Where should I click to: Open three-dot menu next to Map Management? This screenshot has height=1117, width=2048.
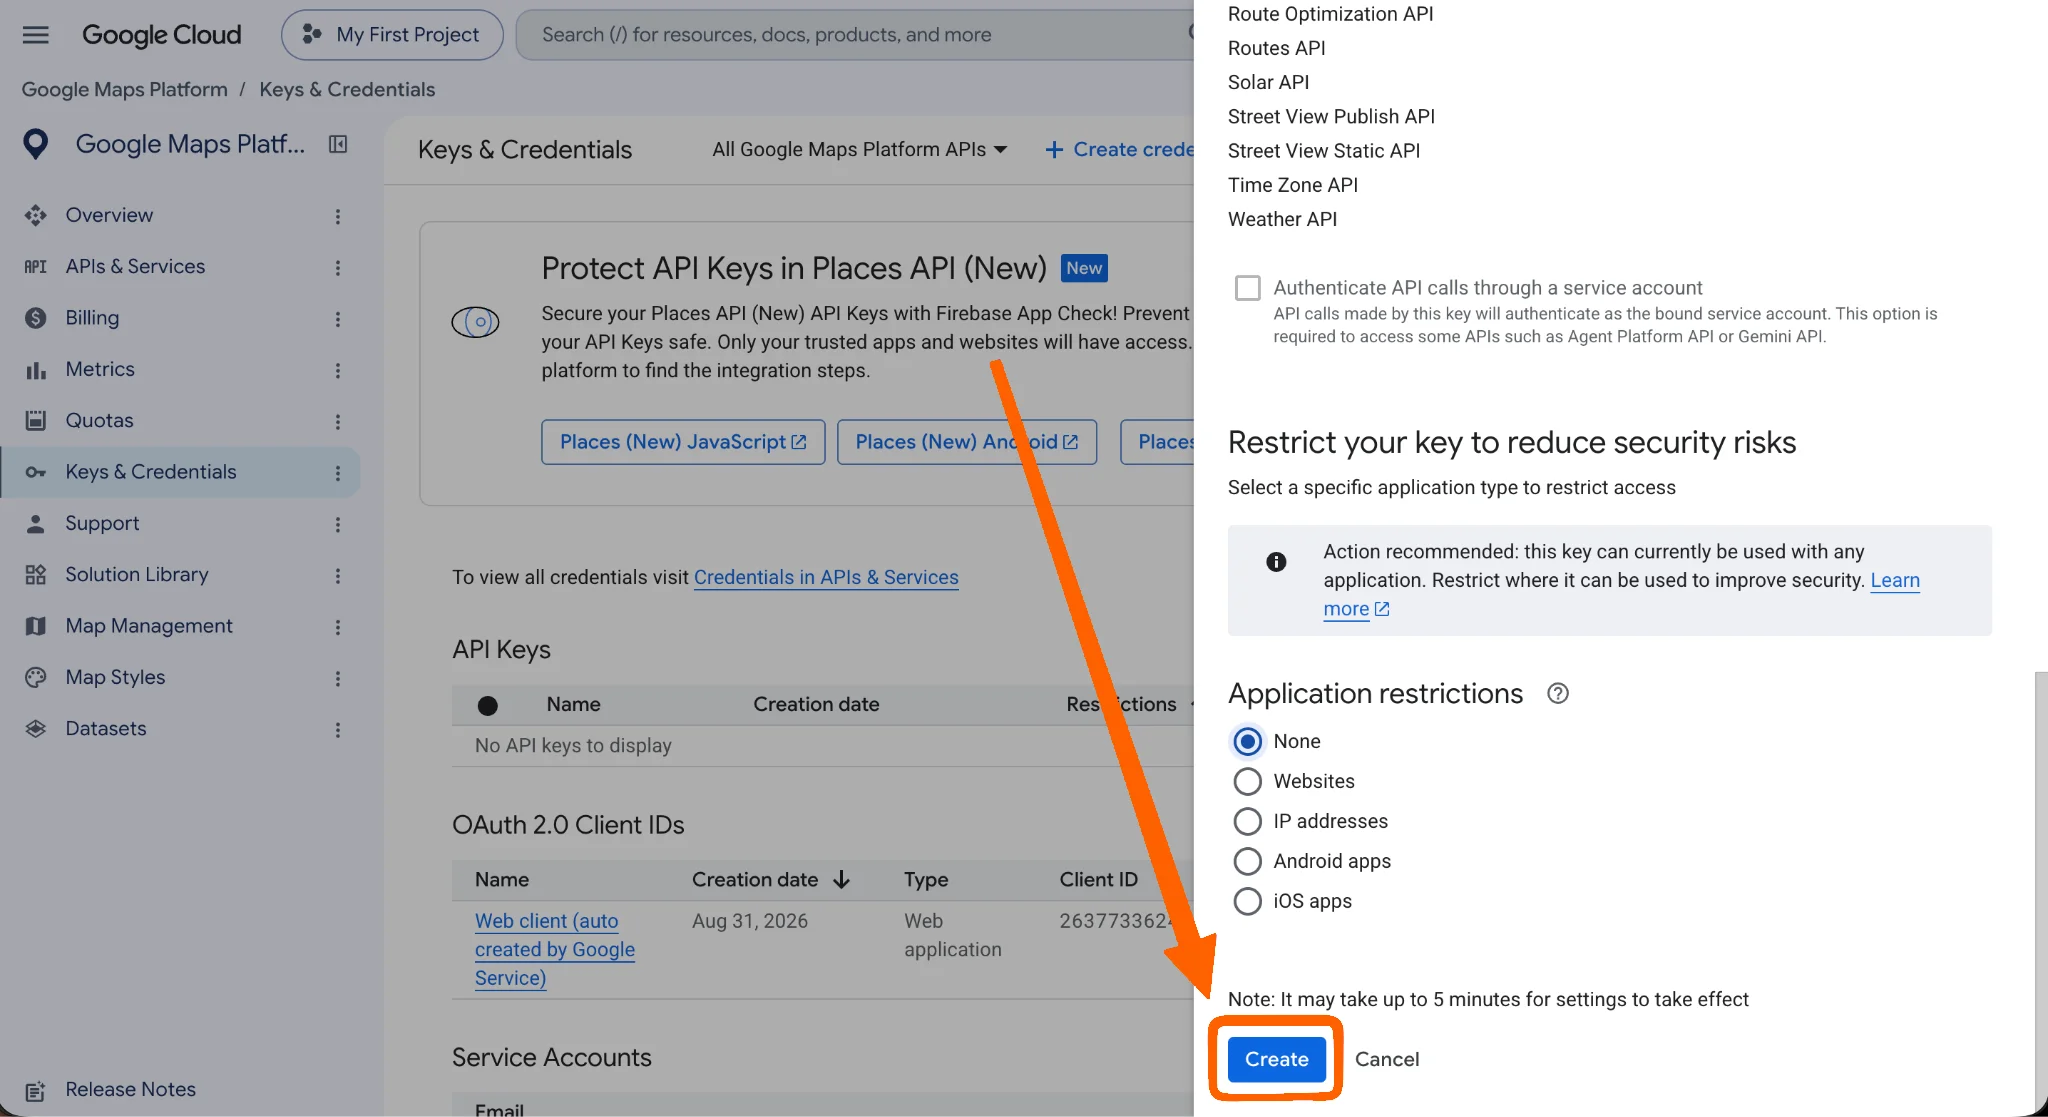[x=338, y=627]
